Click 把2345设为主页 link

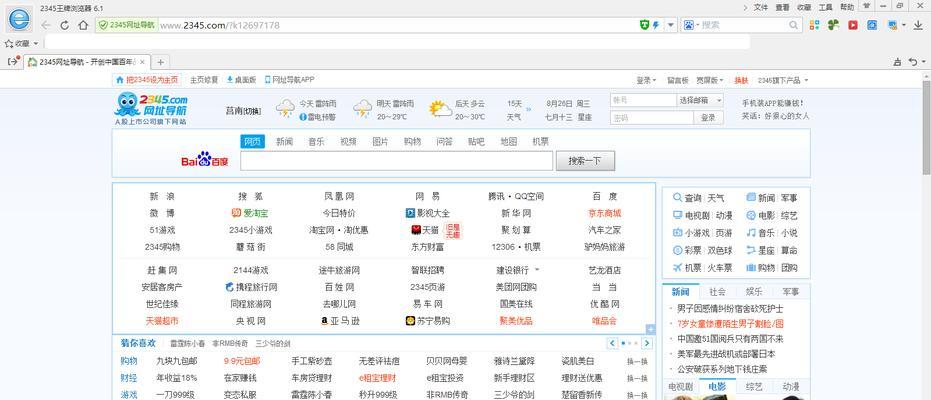coord(147,80)
